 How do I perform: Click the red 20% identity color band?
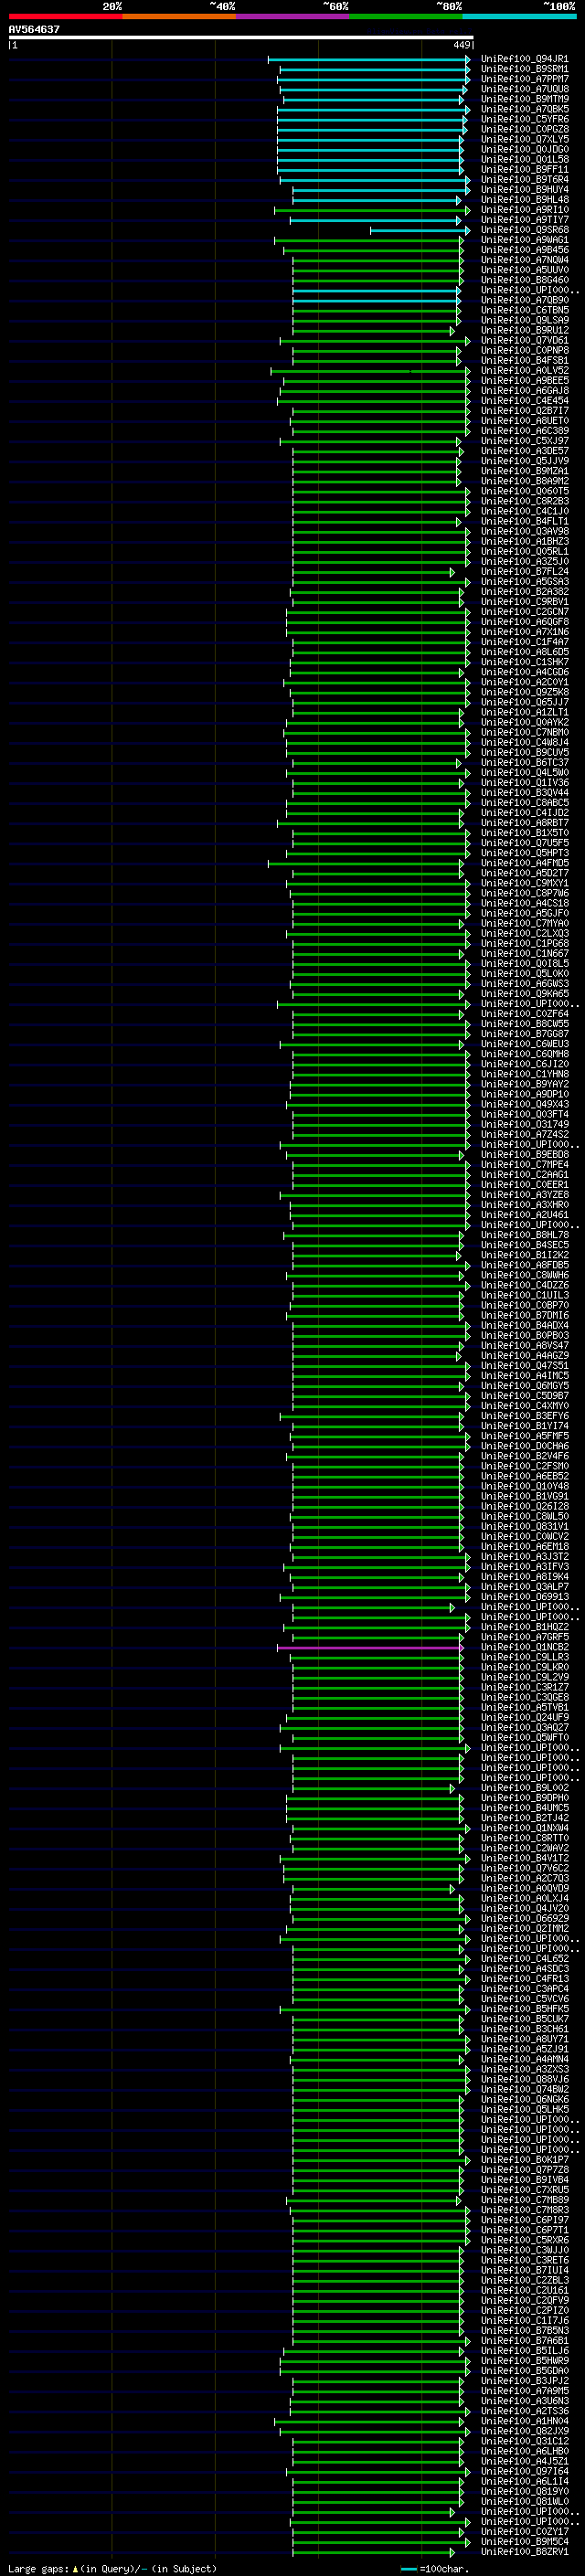click(x=65, y=16)
